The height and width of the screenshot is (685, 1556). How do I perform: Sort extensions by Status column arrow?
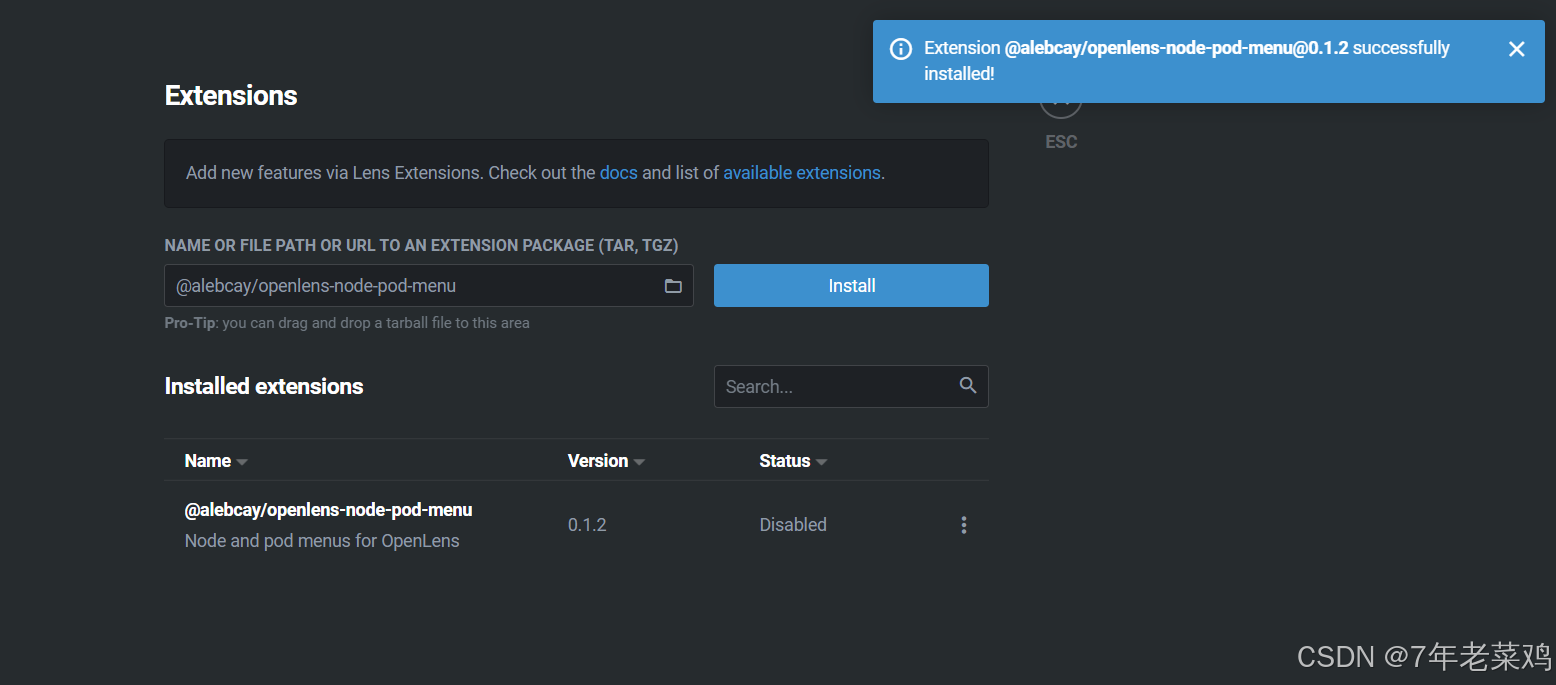coord(822,462)
